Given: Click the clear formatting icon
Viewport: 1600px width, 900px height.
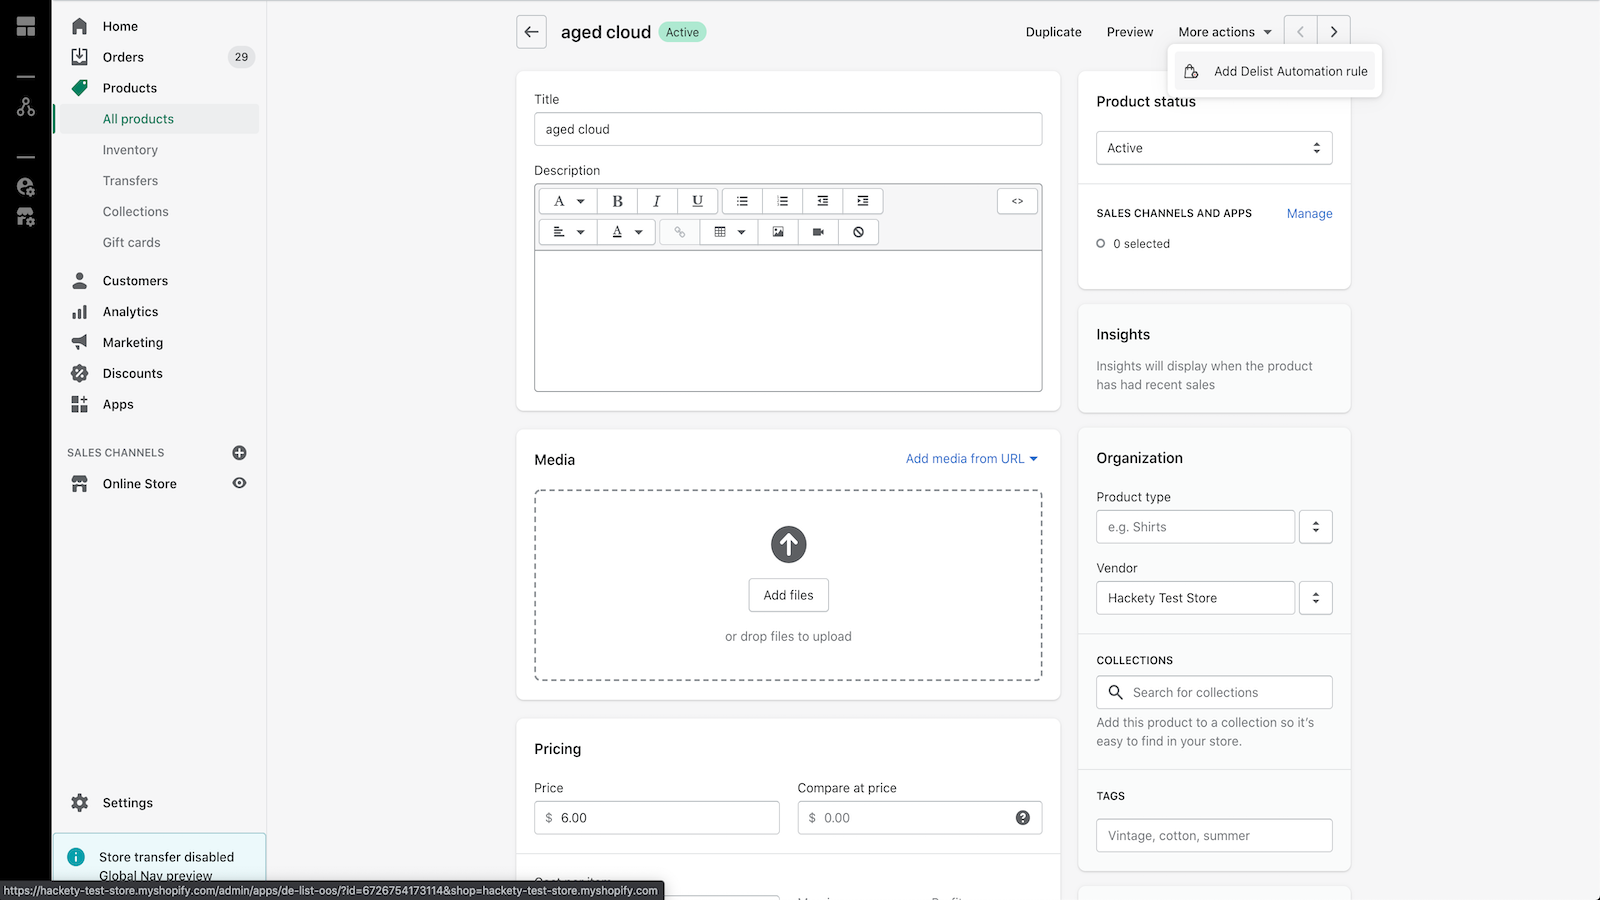Looking at the screenshot, I should 858,232.
